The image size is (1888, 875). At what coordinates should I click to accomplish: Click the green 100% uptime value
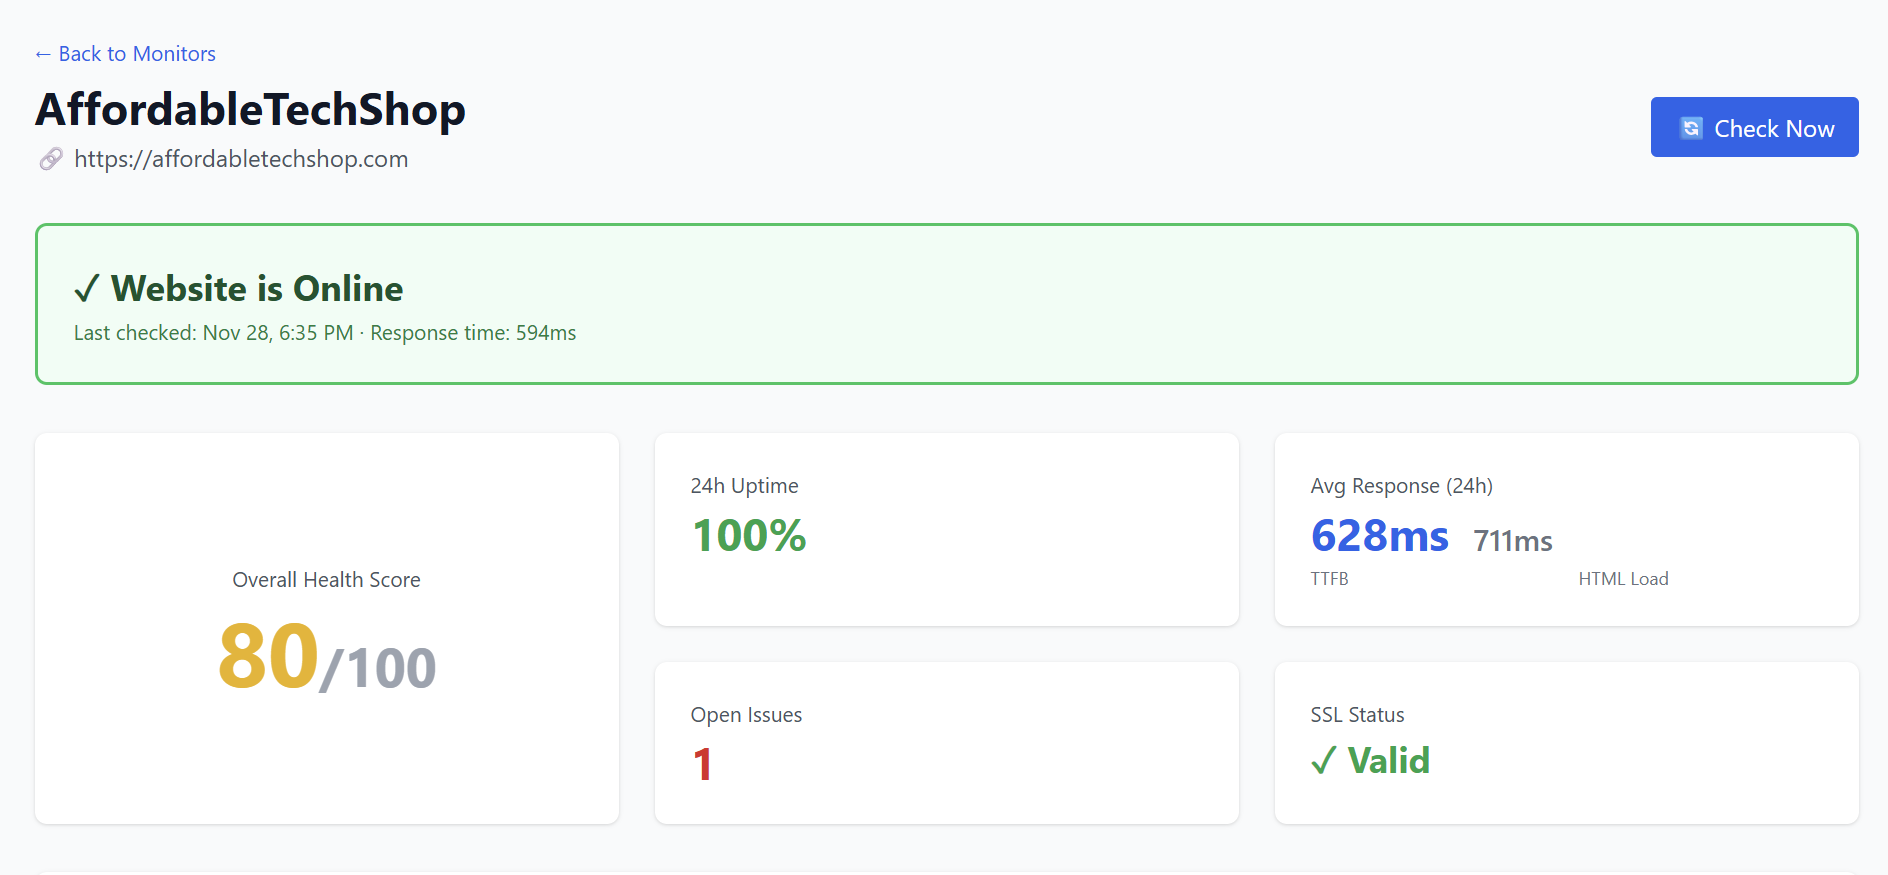pos(748,536)
